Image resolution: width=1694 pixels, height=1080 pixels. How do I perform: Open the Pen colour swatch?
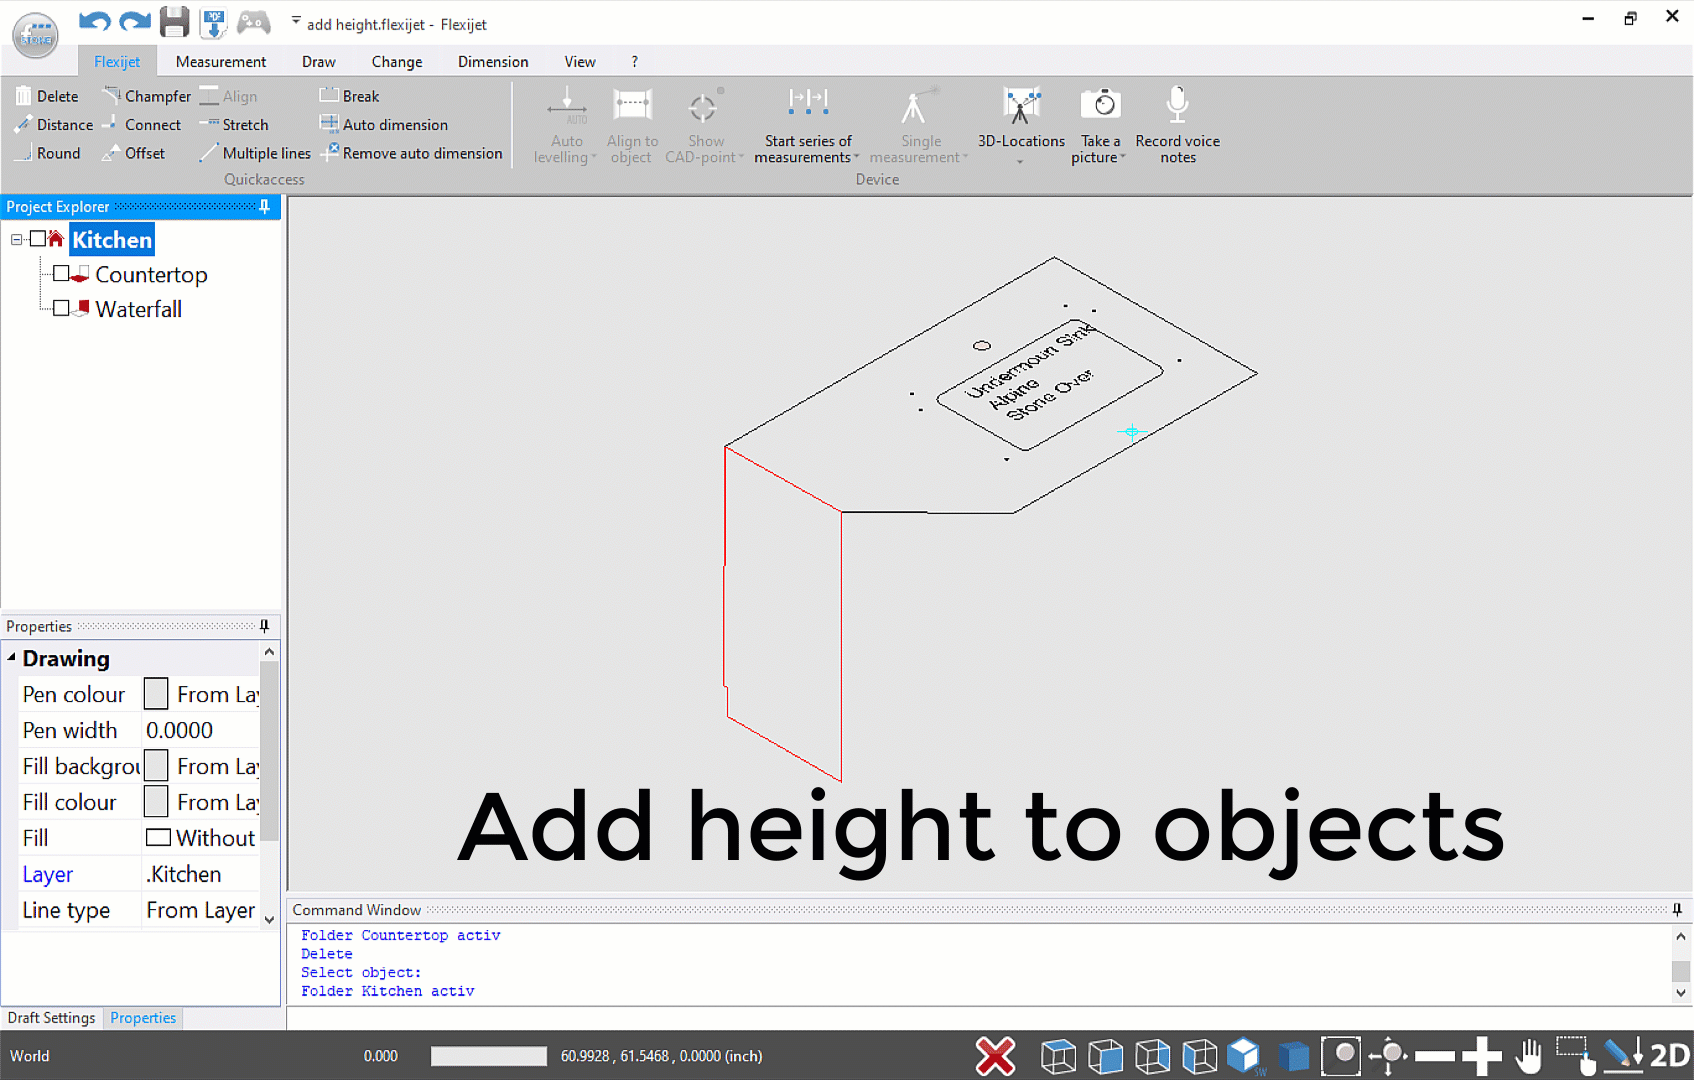[155, 693]
